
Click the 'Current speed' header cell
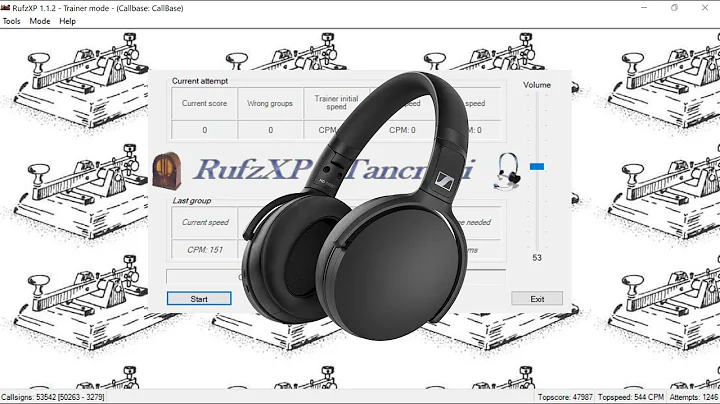click(x=205, y=222)
